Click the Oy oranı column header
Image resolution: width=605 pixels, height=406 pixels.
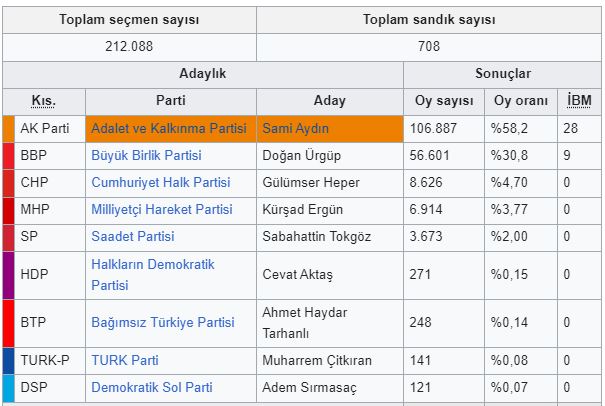(520, 102)
